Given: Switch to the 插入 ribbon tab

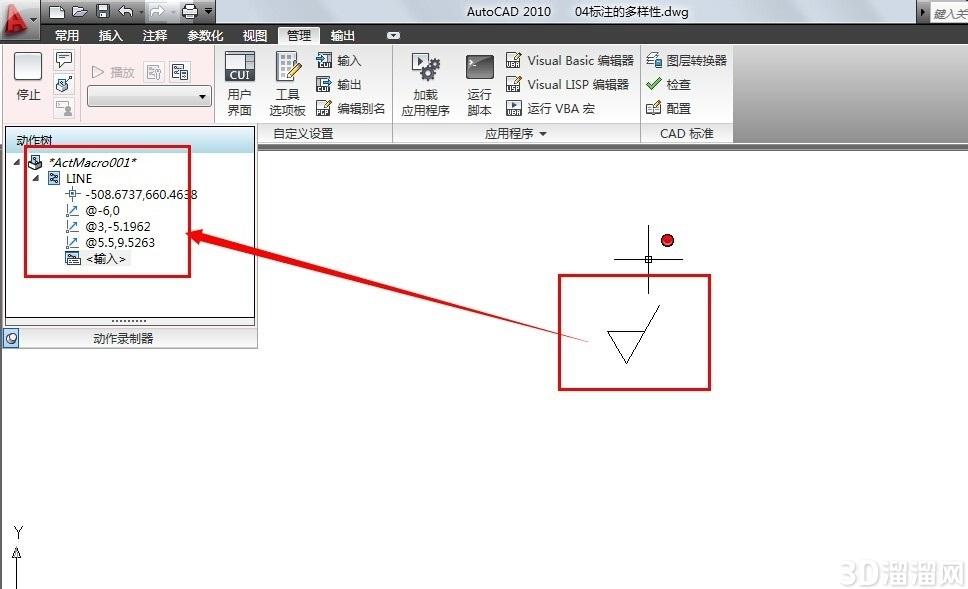Looking at the screenshot, I should coord(111,36).
